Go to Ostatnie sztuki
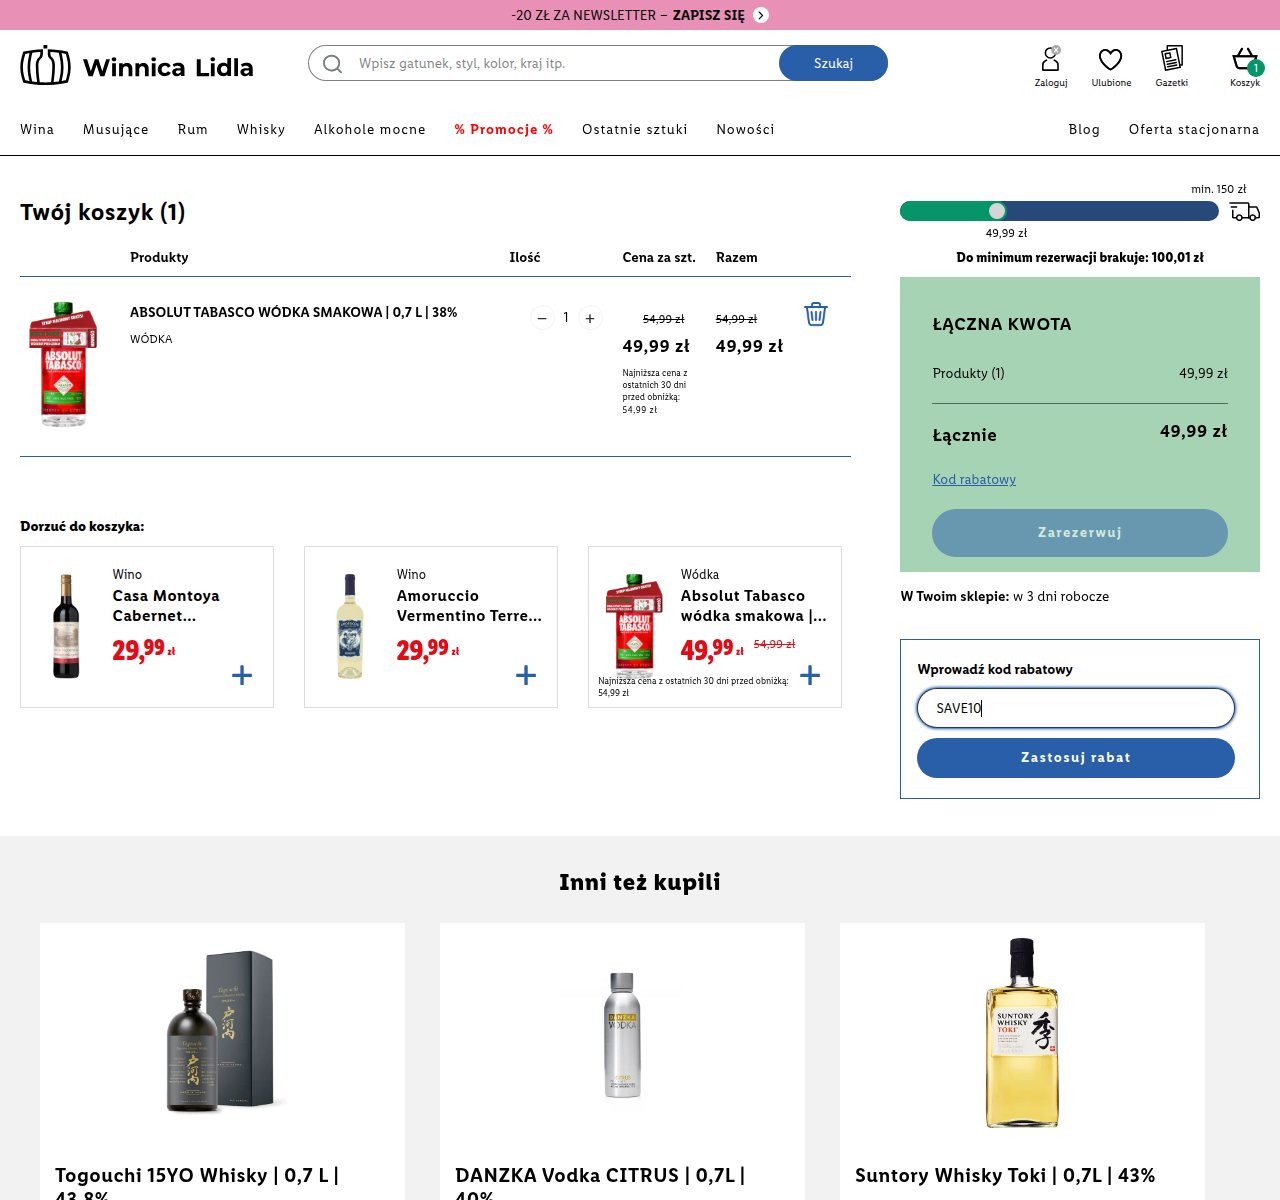1280x1200 pixels. coord(635,129)
